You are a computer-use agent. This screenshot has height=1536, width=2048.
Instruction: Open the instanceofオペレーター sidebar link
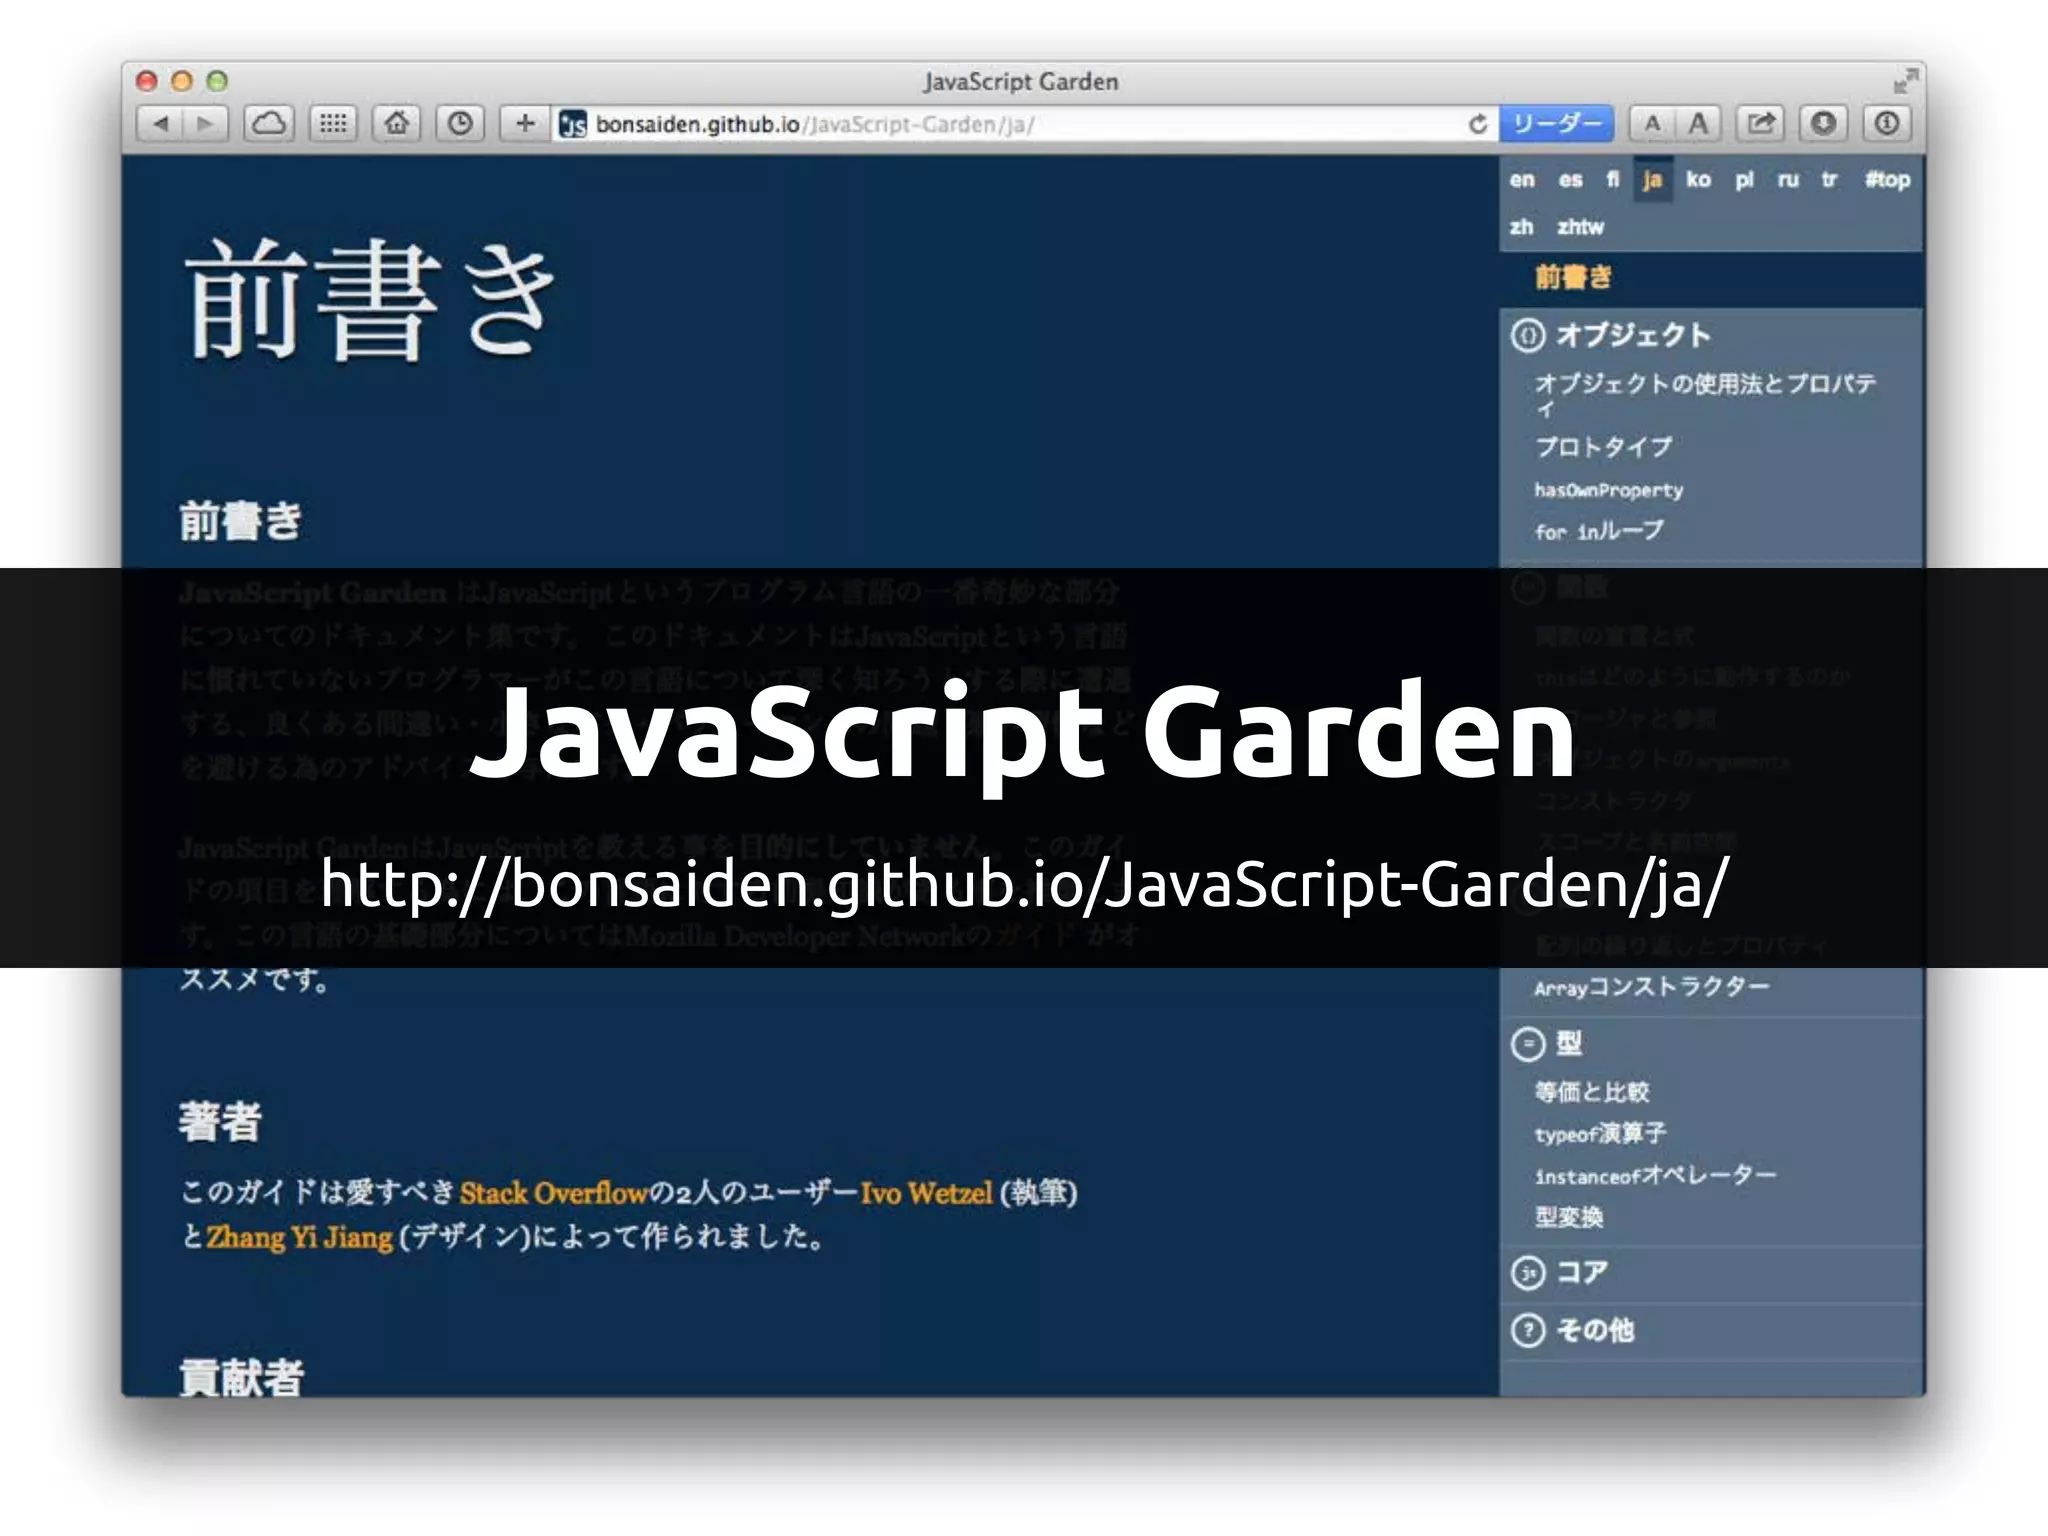click(x=1655, y=1176)
